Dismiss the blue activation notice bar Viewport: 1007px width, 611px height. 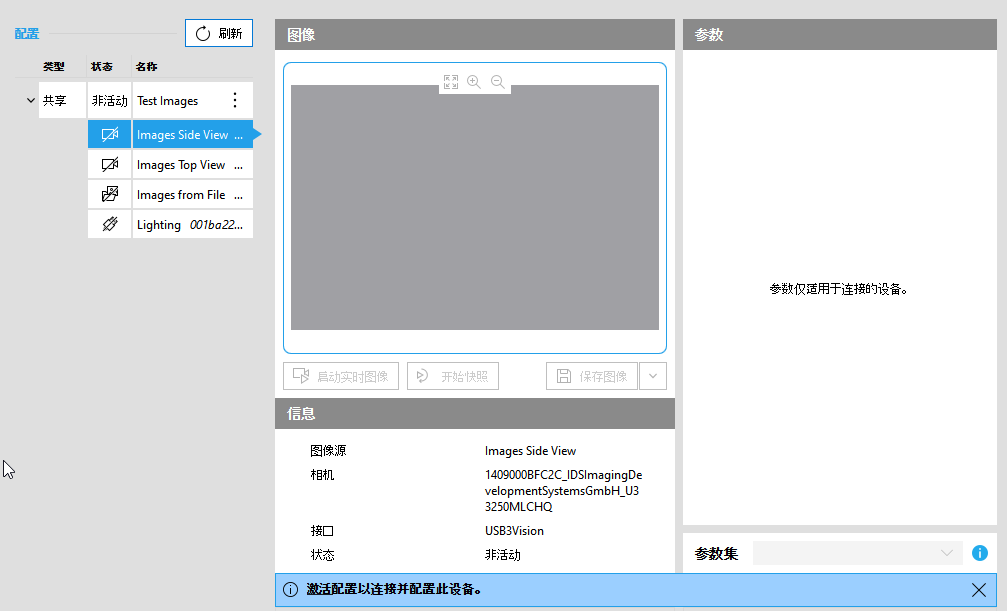[979, 590]
